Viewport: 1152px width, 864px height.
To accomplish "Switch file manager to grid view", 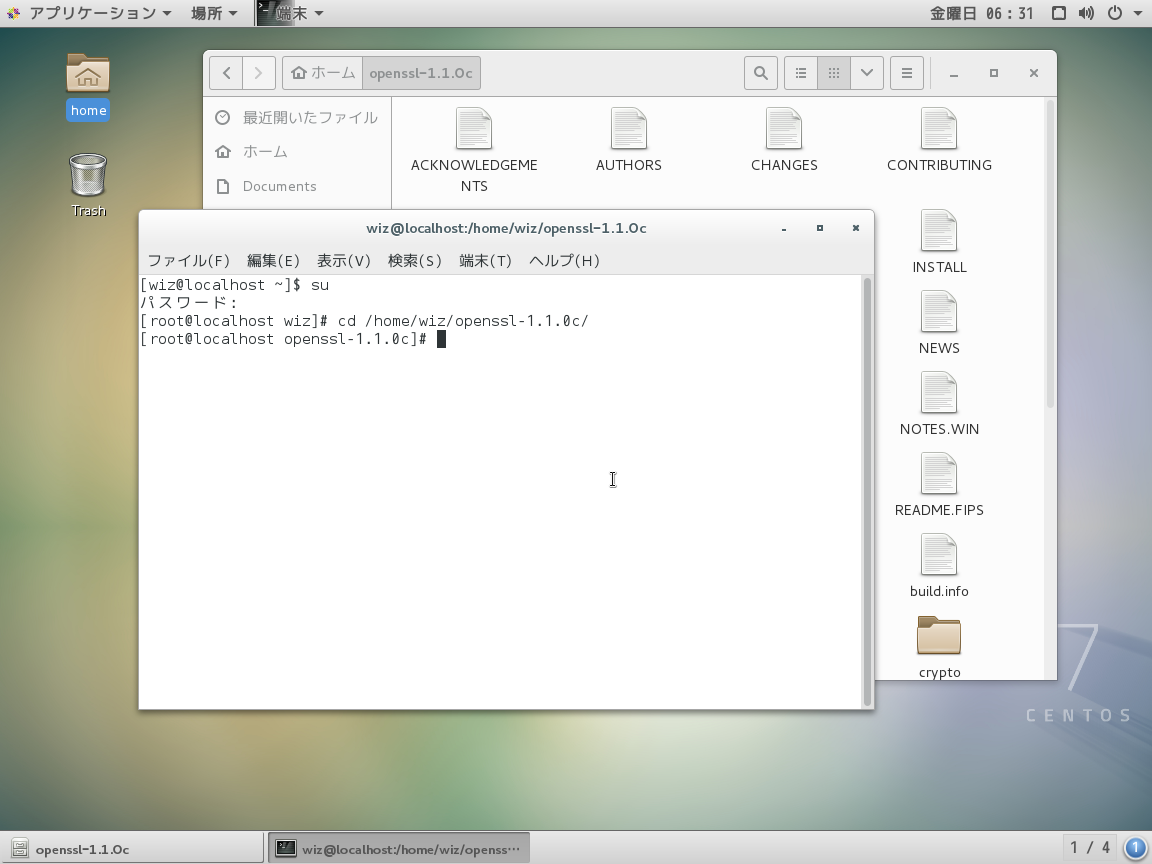I will pos(834,73).
